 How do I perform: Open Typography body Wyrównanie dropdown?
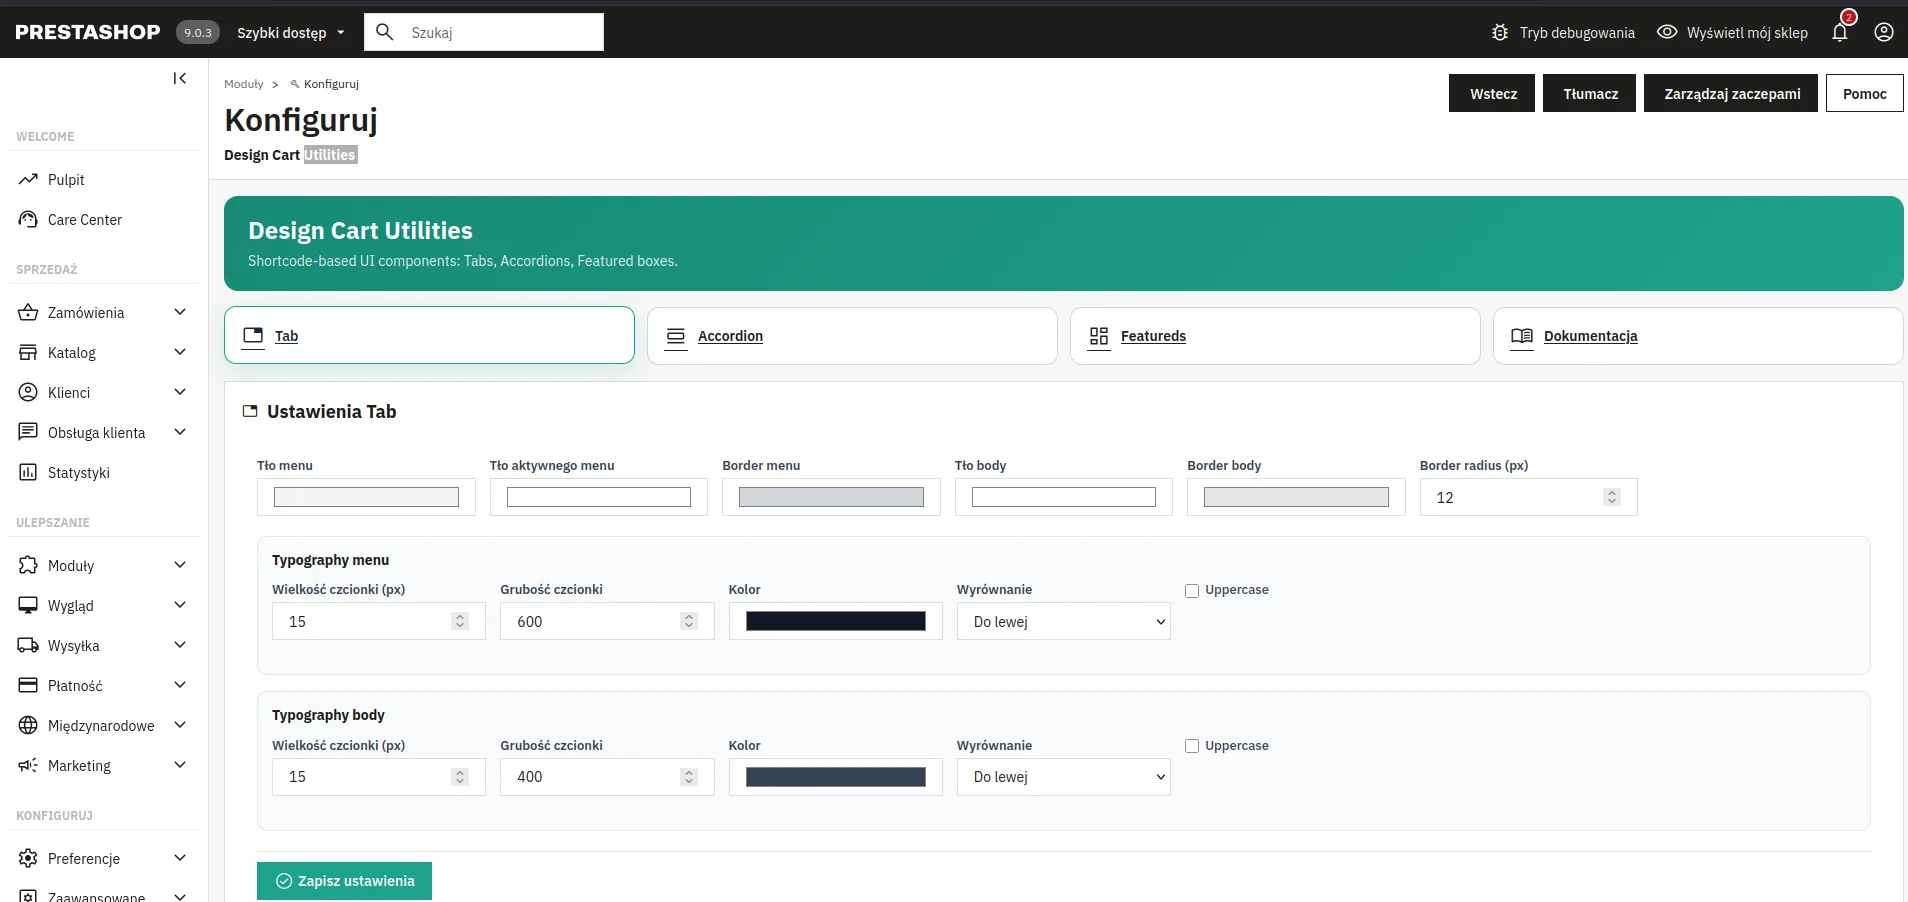click(x=1063, y=777)
